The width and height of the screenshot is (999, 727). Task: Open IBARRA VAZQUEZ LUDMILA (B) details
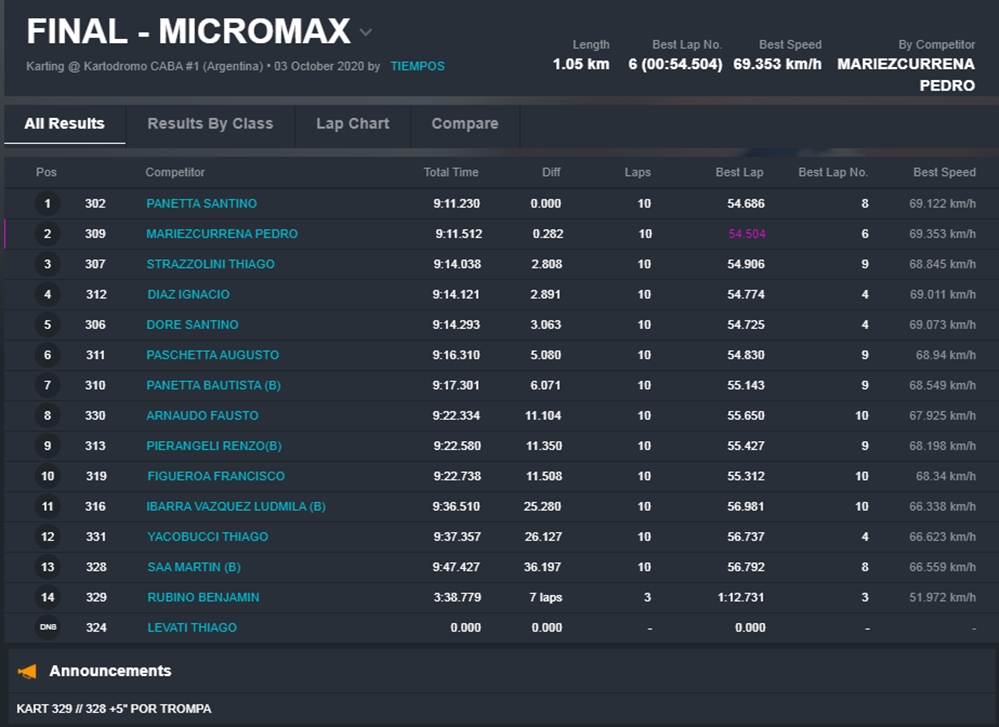pos(235,507)
